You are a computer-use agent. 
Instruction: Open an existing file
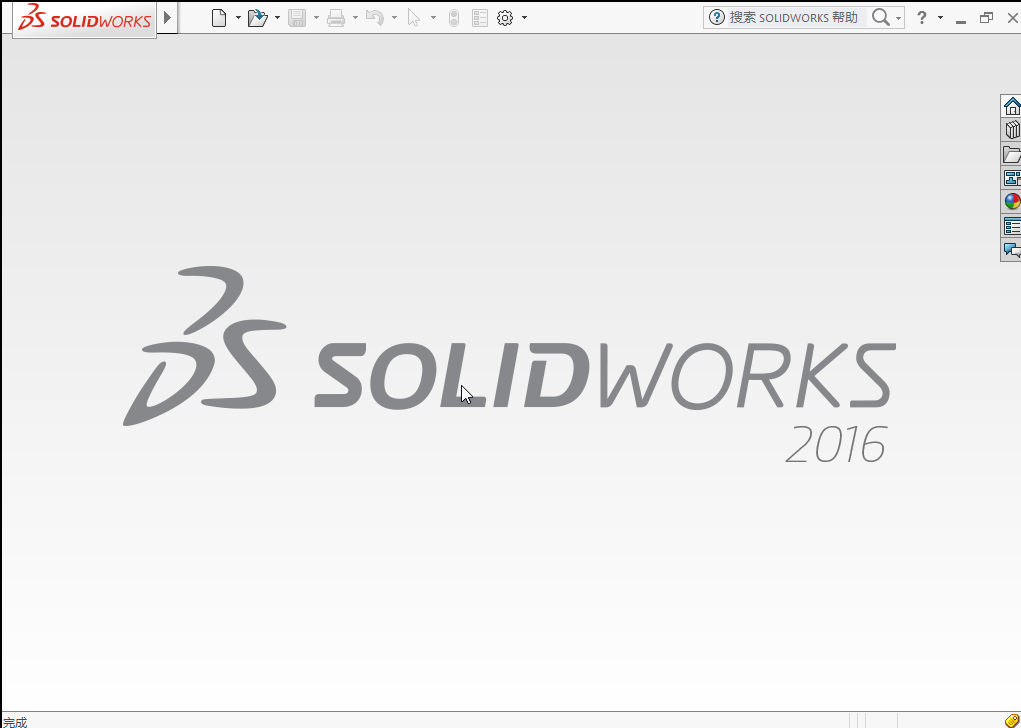click(257, 17)
